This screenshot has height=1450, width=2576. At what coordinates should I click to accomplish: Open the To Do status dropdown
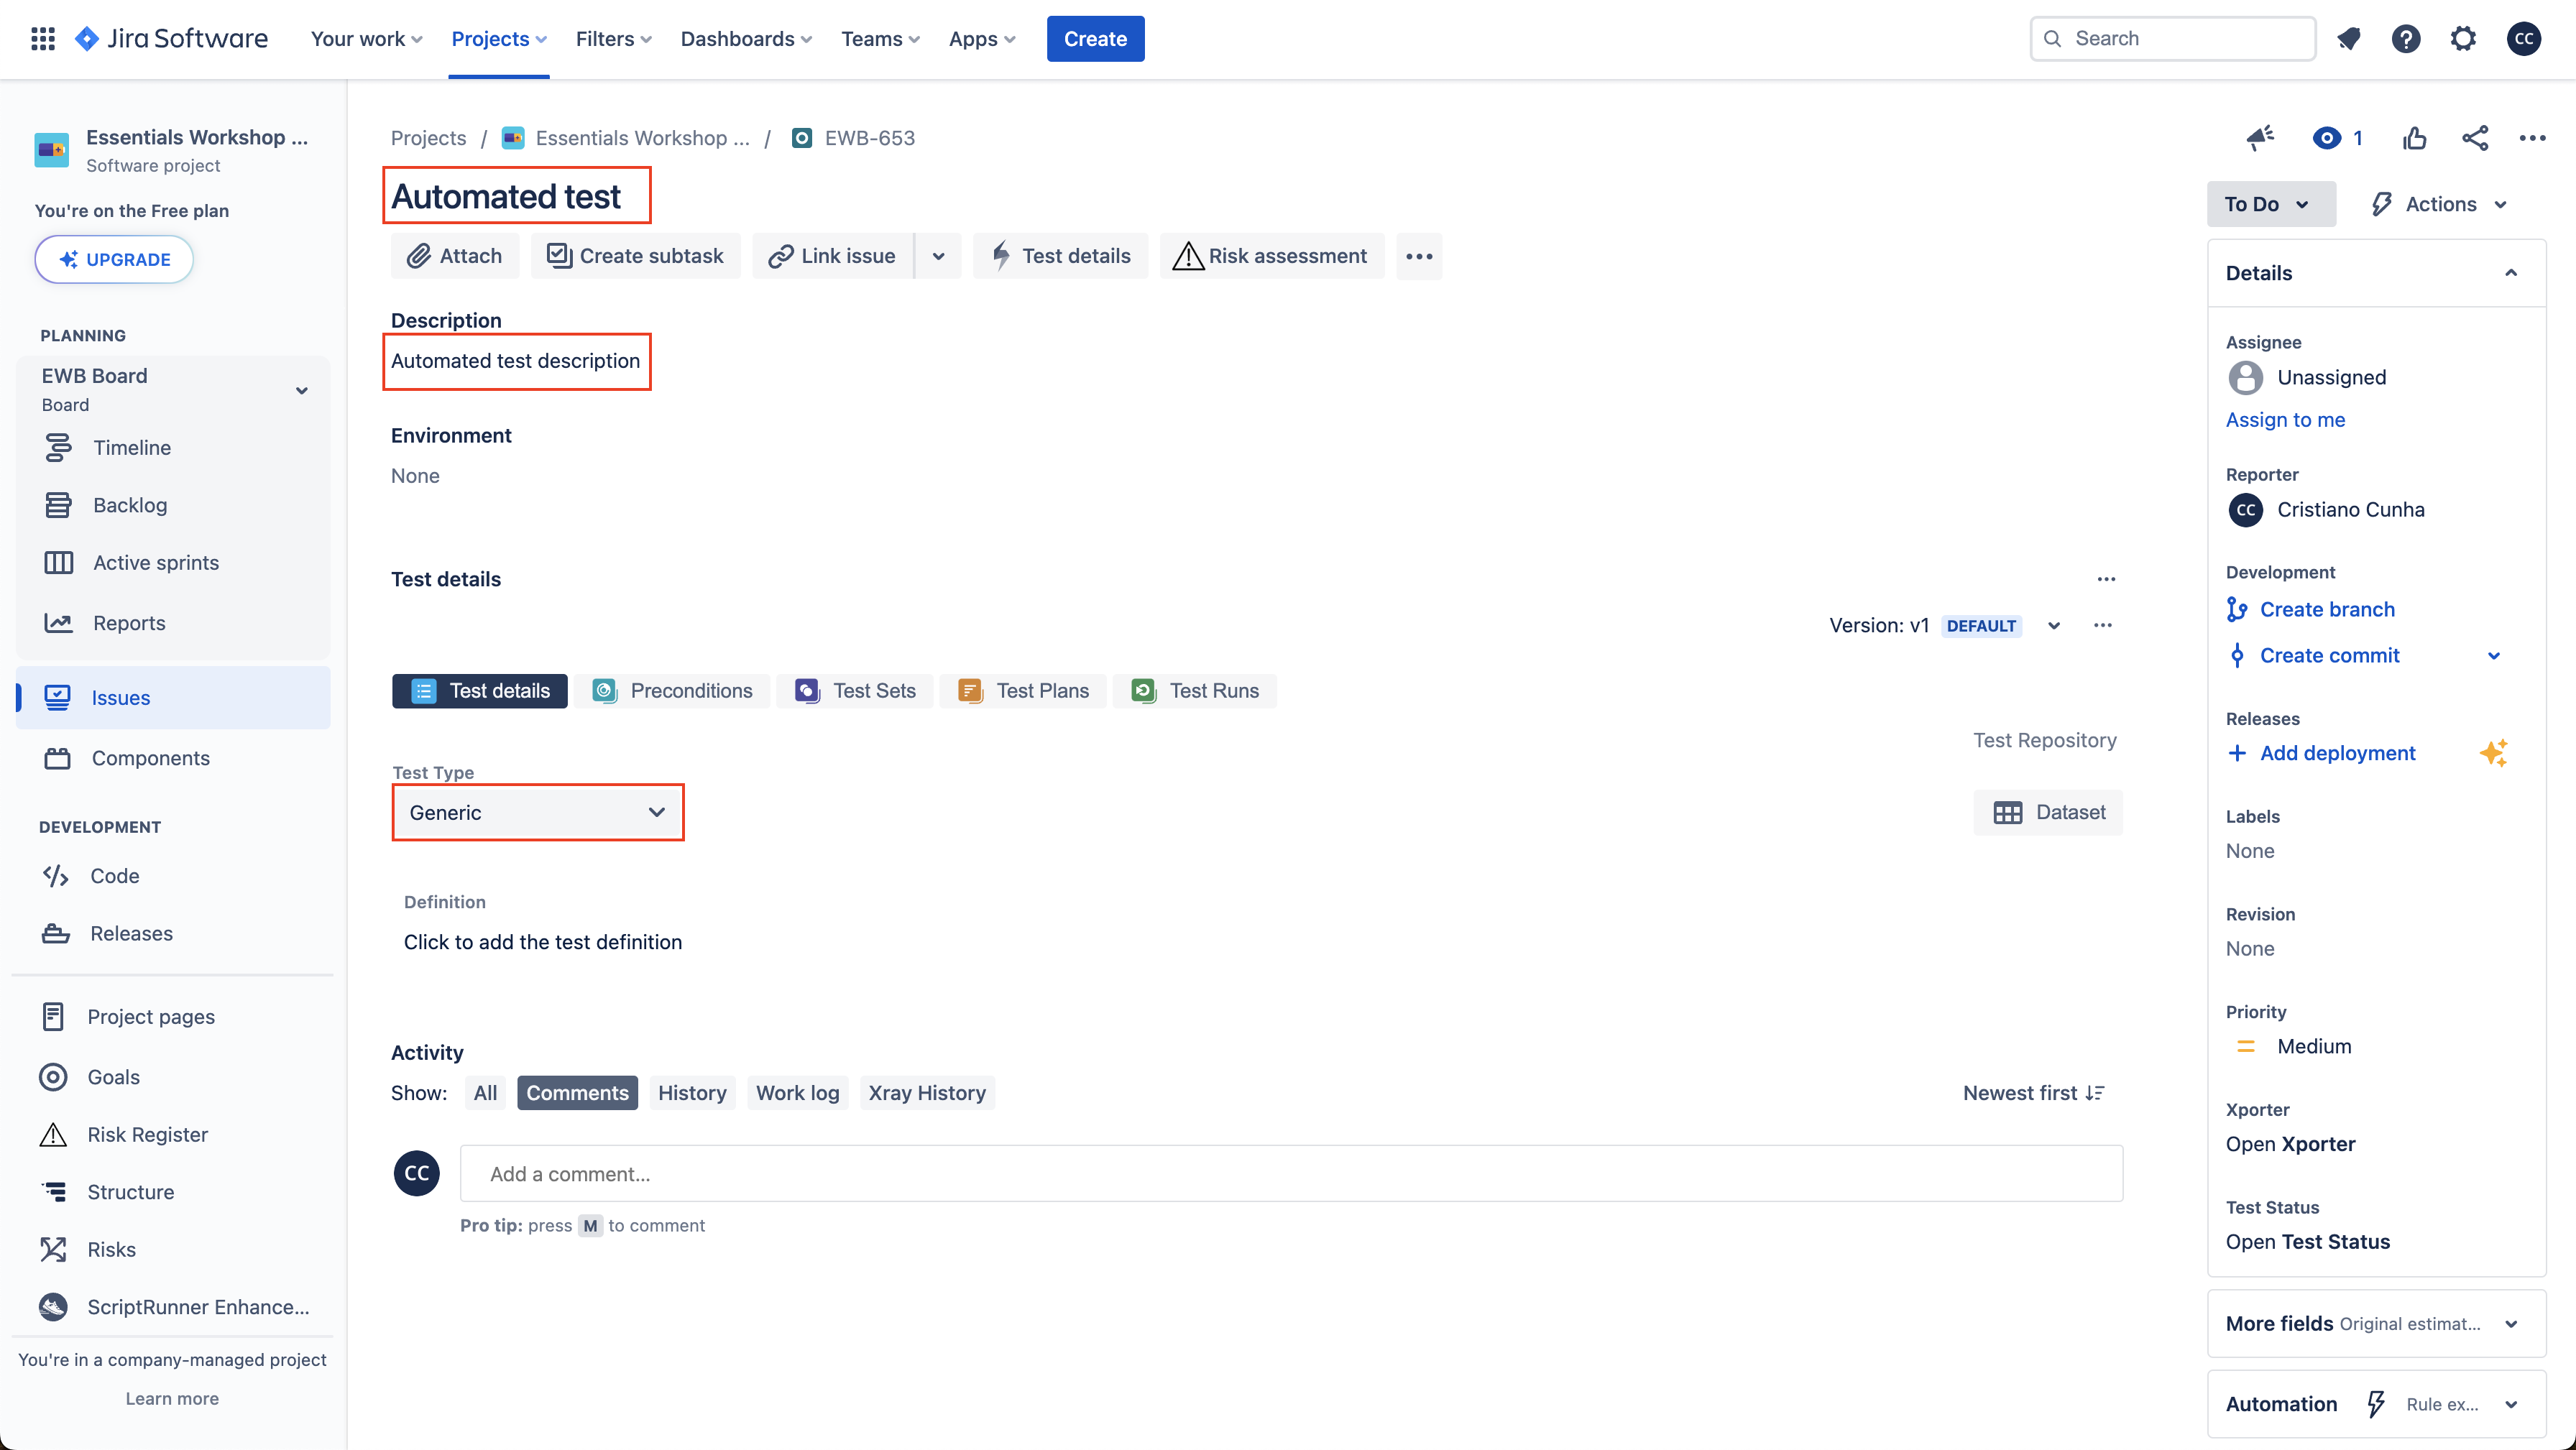click(x=2271, y=204)
